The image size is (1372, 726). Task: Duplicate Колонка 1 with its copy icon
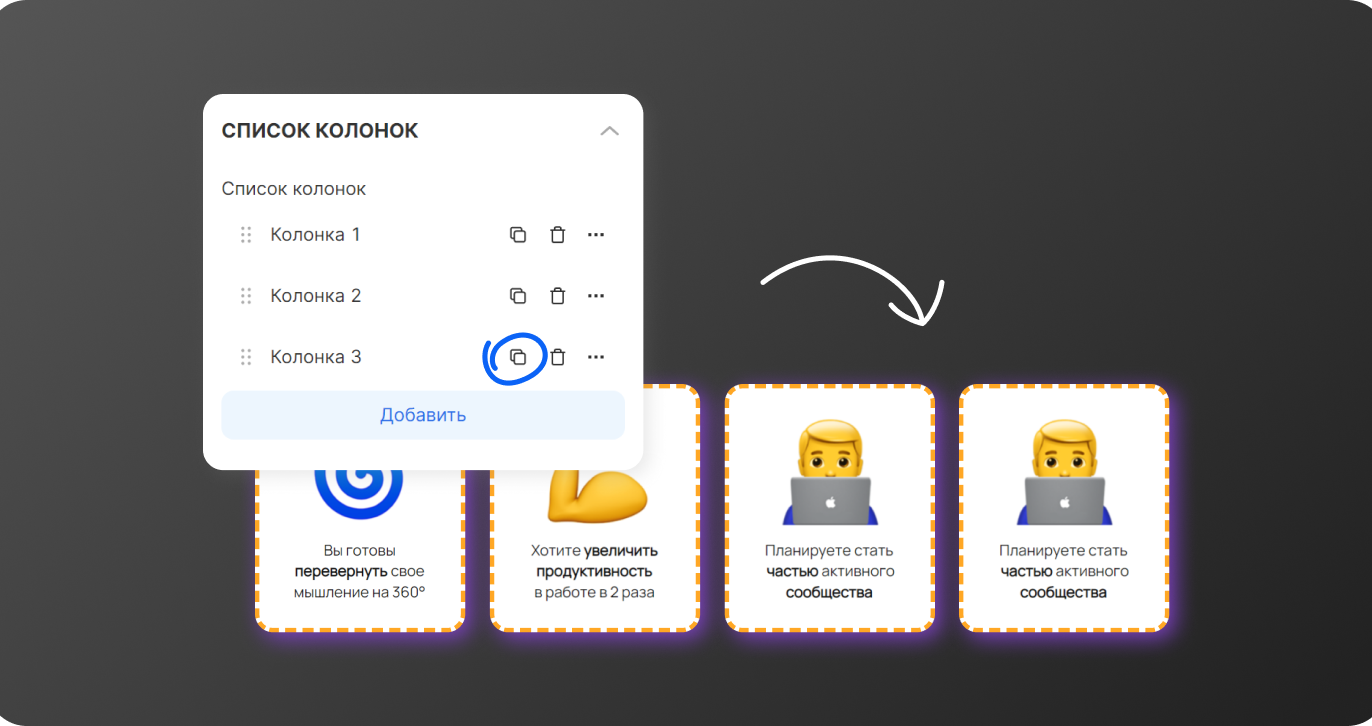pos(518,235)
